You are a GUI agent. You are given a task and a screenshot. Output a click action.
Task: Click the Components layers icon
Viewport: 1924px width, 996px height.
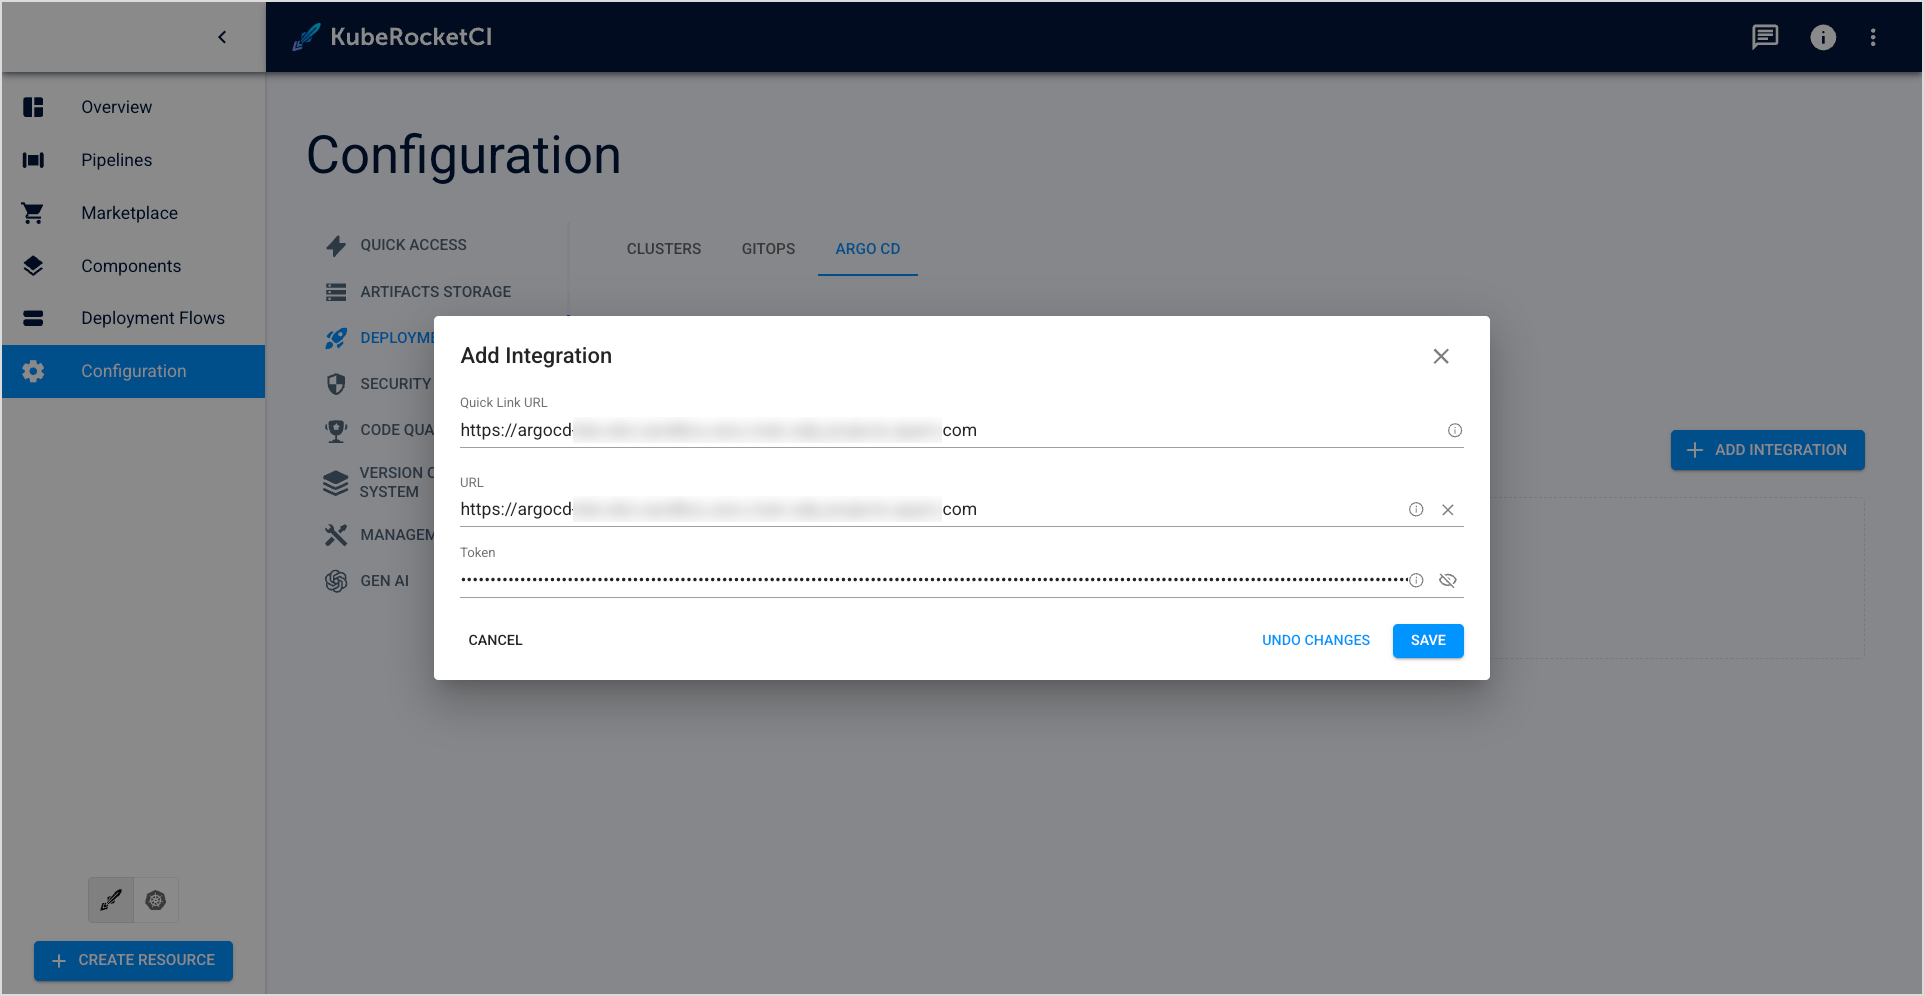point(33,265)
